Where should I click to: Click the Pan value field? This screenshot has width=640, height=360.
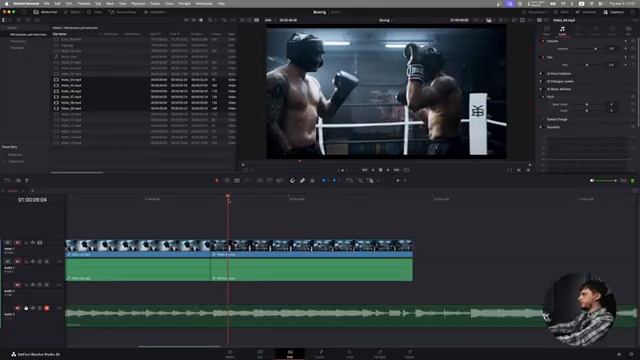[611, 65]
